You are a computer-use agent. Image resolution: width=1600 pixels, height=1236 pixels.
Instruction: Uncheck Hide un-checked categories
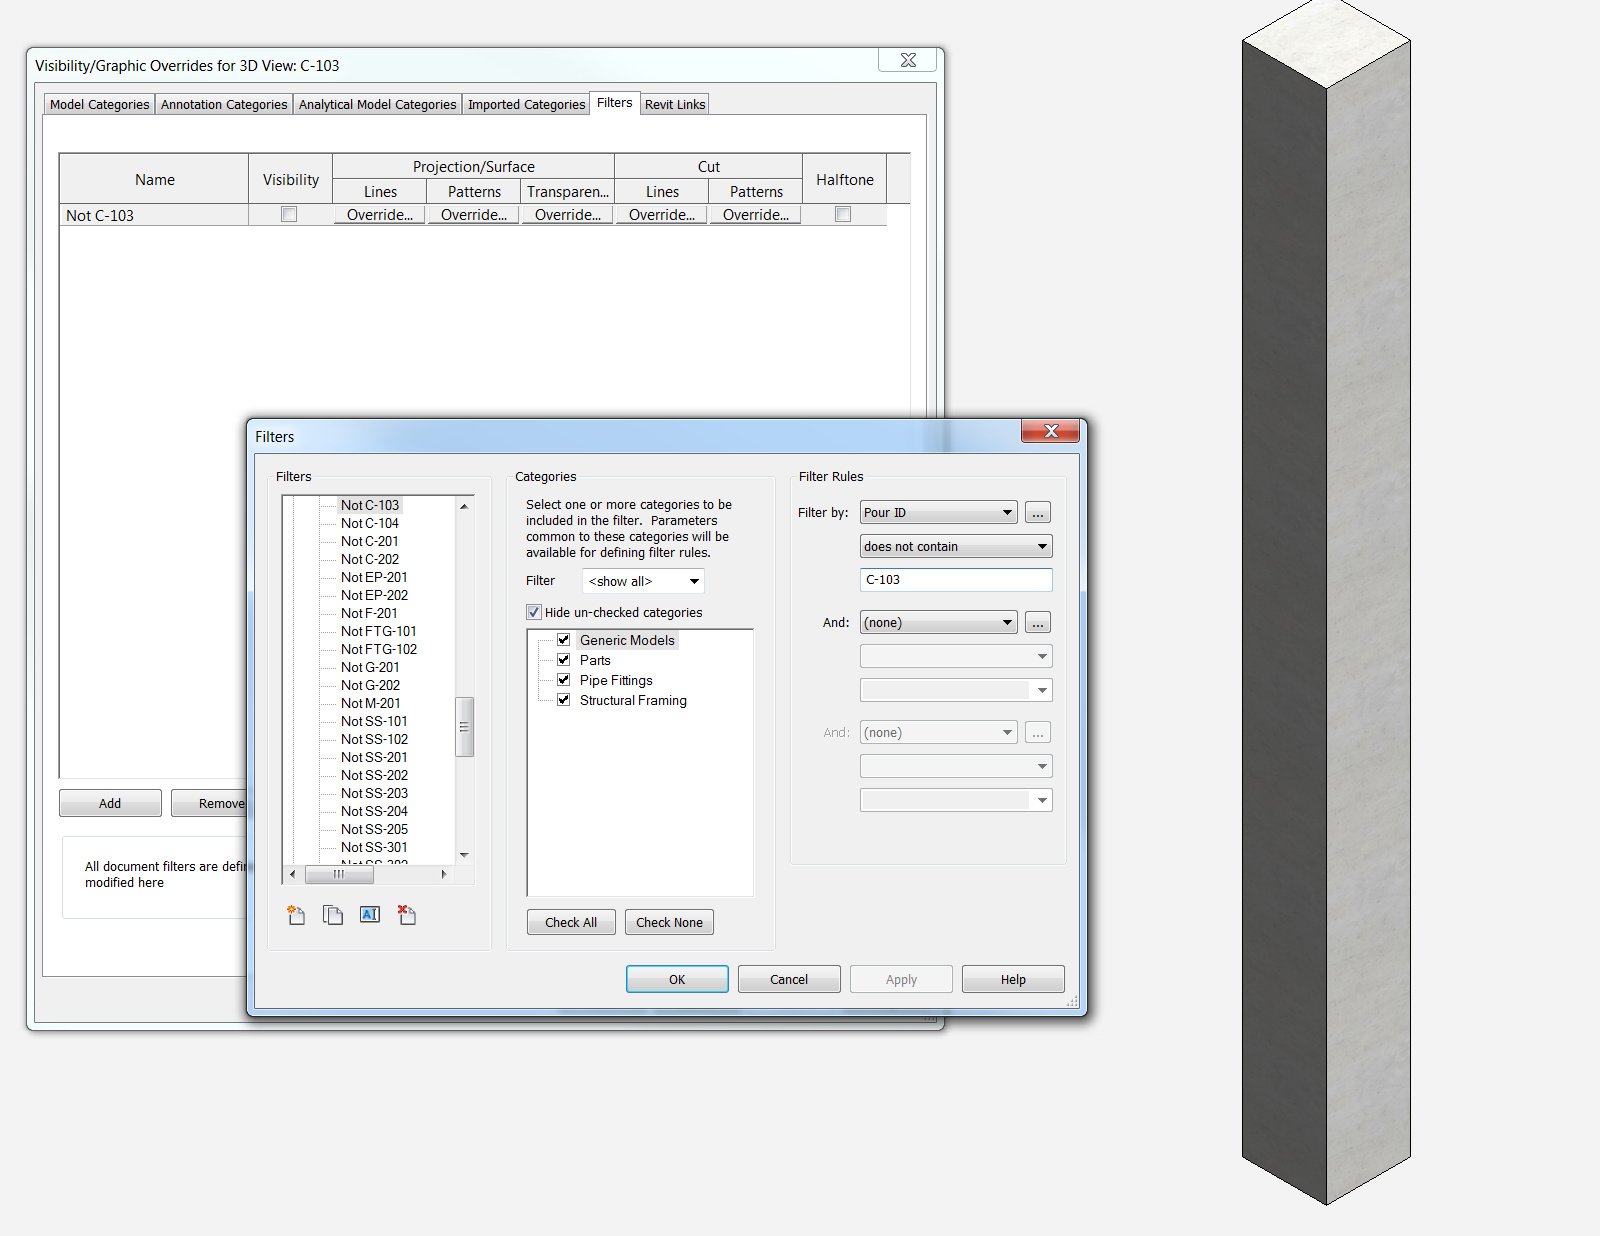click(534, 612)
